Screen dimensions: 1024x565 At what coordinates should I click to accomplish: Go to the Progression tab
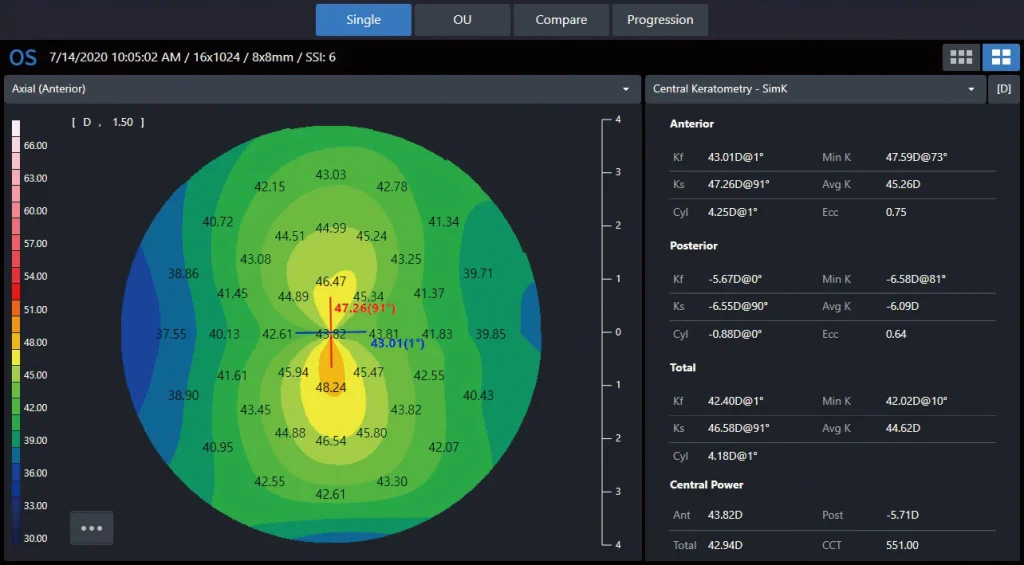coord(660,20)
